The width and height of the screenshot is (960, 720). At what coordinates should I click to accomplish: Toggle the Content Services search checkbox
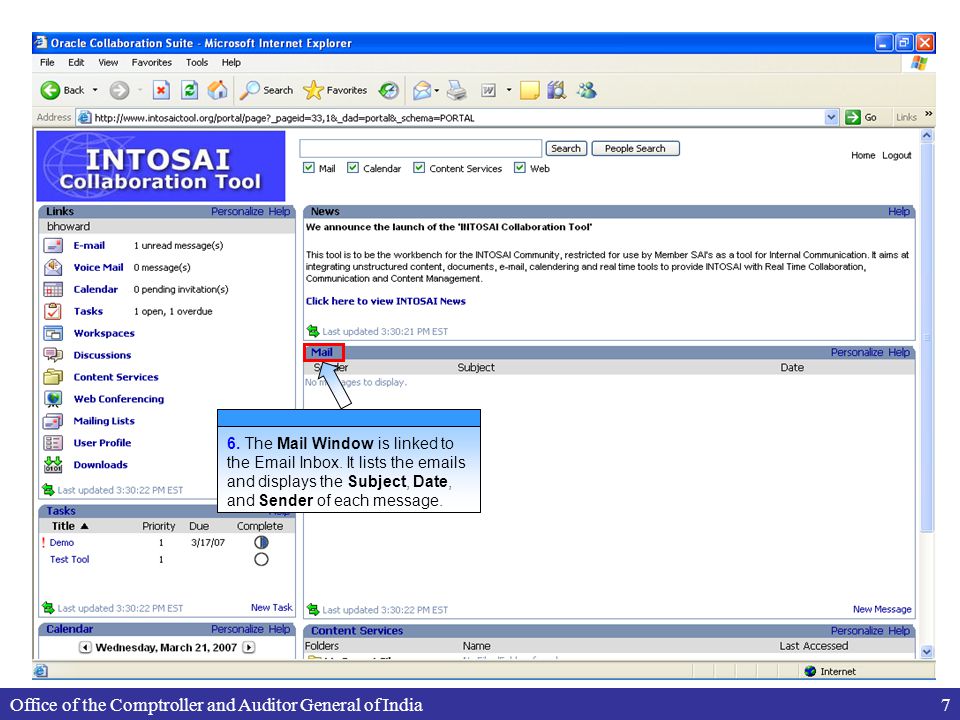(419, 168)
